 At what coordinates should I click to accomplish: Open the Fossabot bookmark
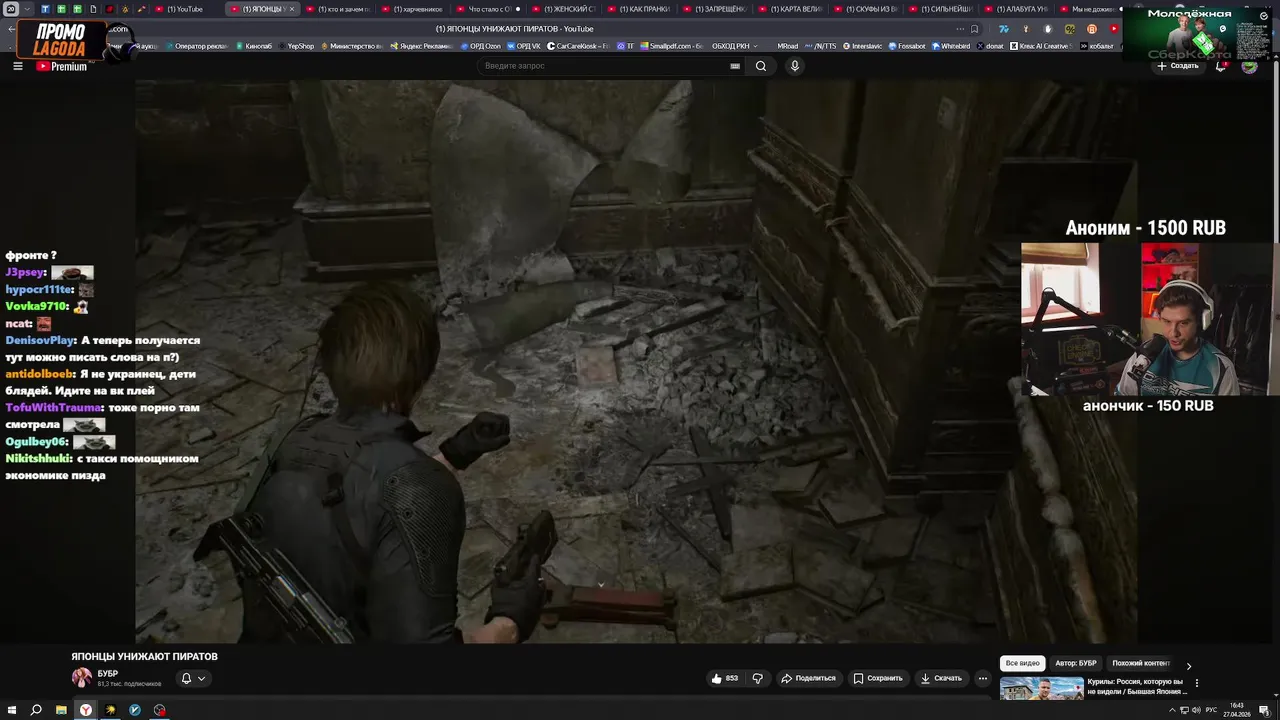907,46
